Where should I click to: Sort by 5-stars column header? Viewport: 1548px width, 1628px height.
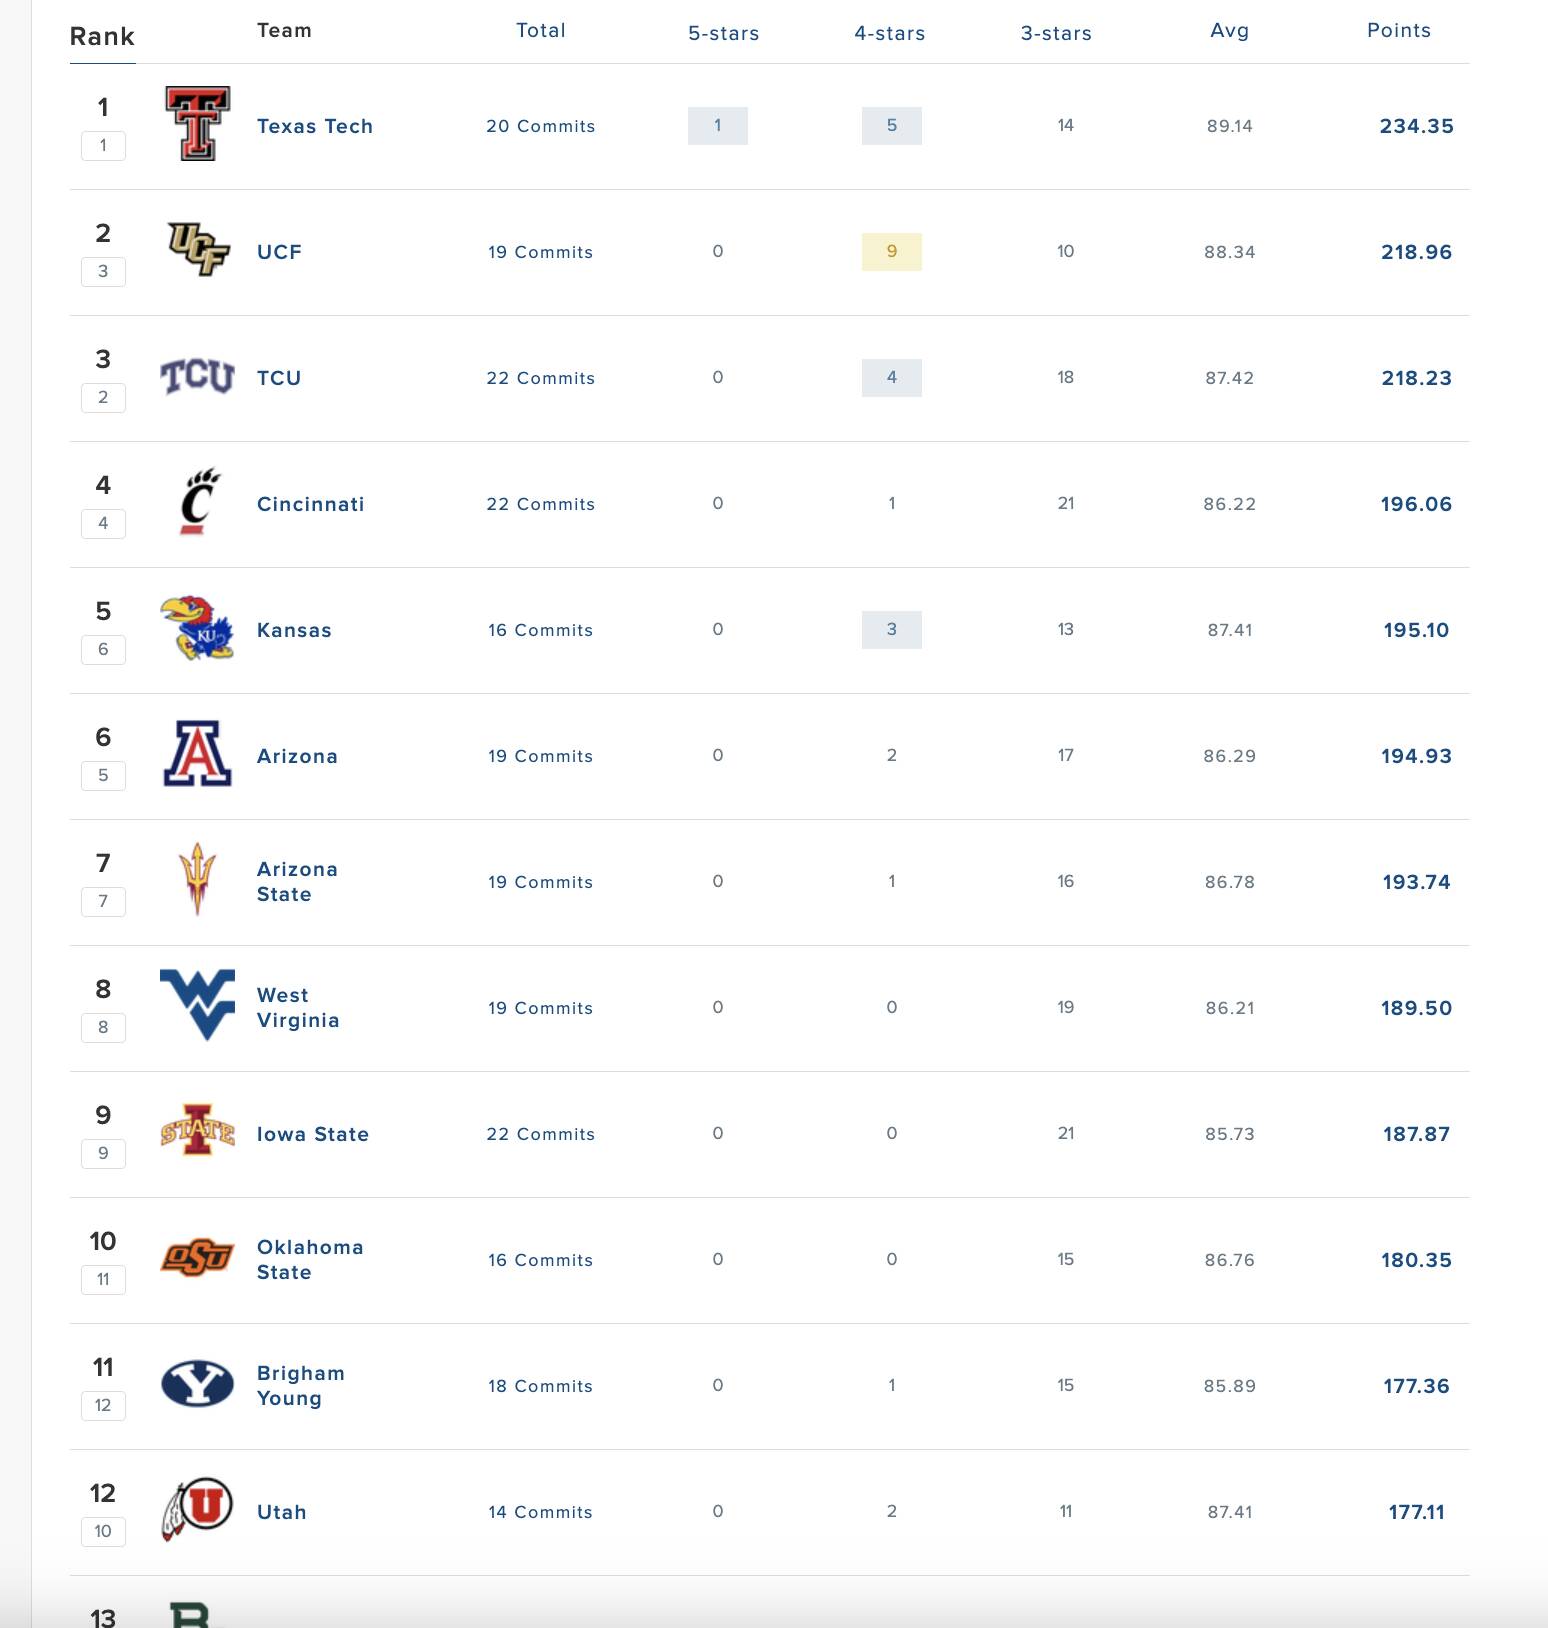click(x=723, y=33)
